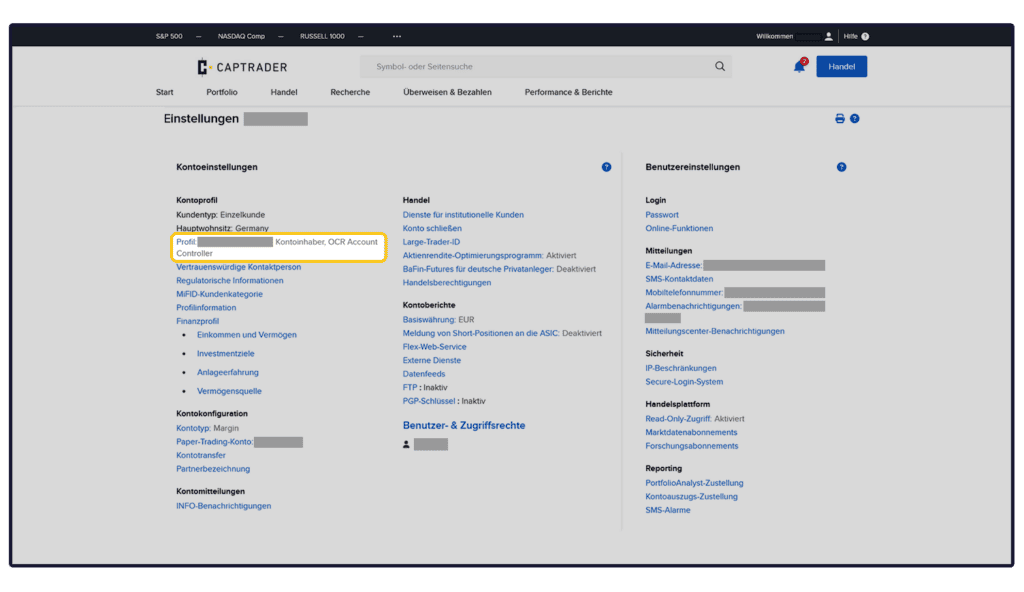Open Secure-Login-System link
The height and width of the screenshot is (592, 1024).
(x=684, y=382)
